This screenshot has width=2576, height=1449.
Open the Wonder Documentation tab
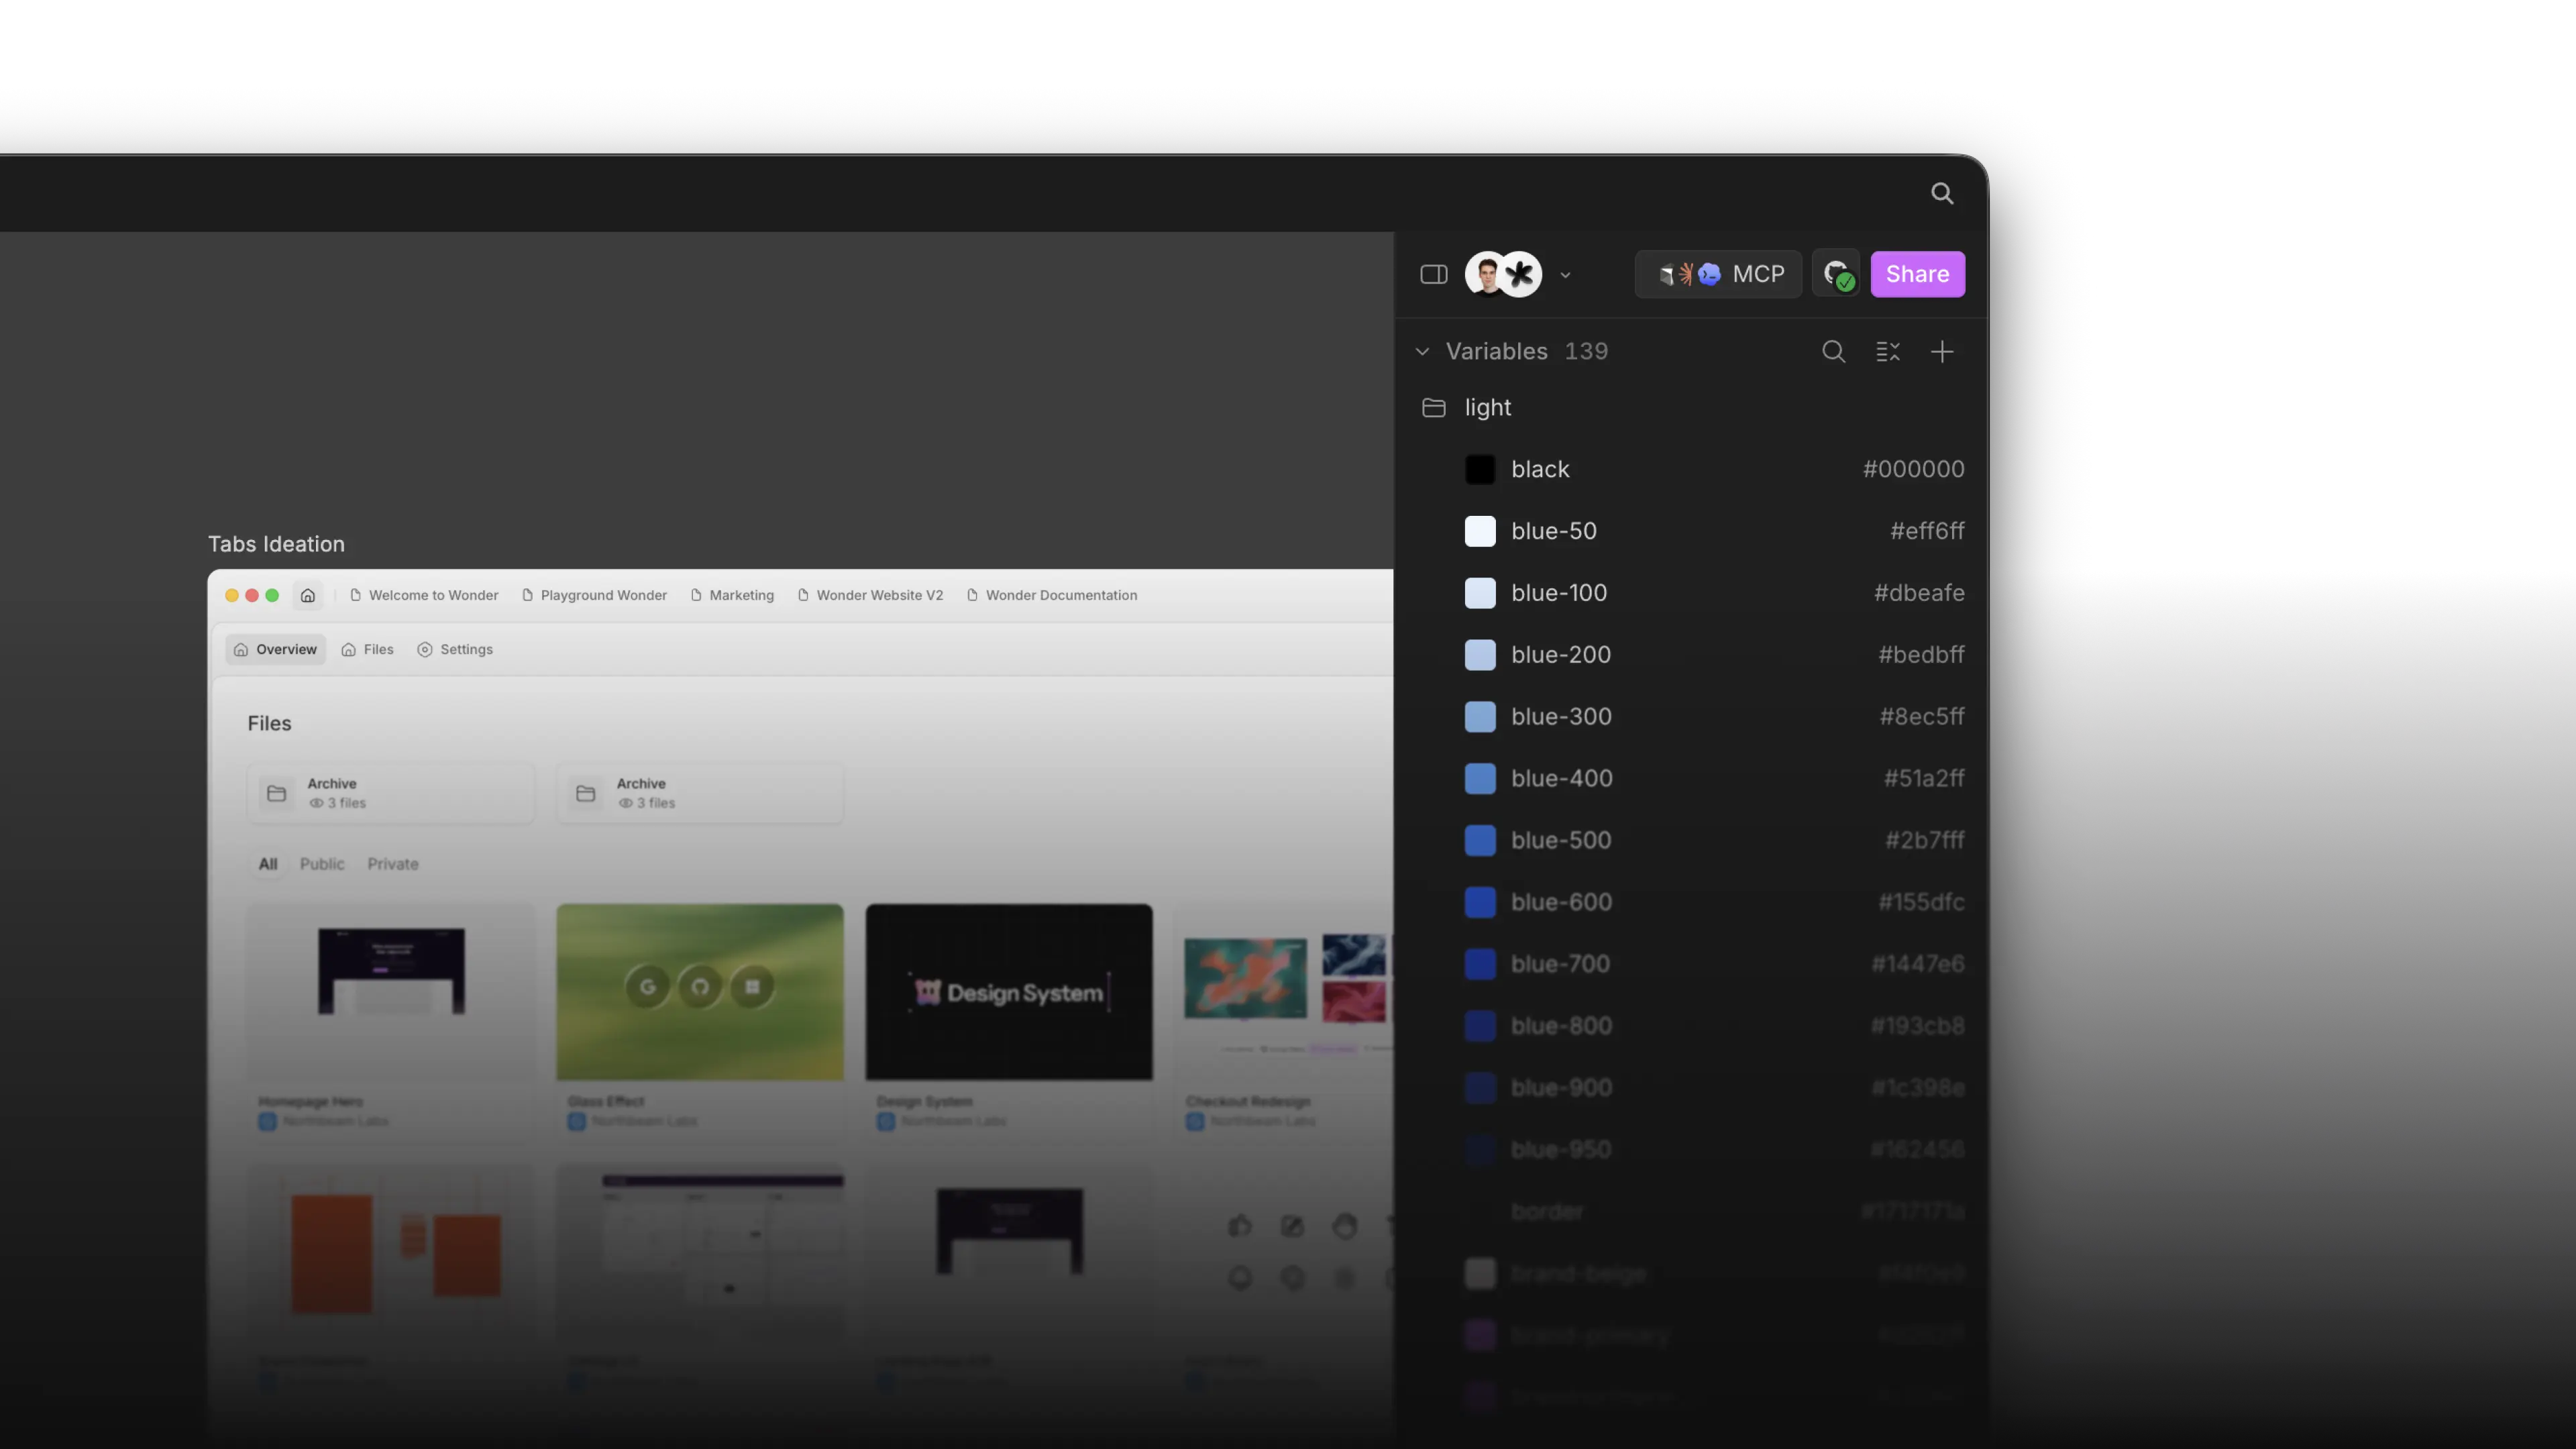pos(1052,596)
